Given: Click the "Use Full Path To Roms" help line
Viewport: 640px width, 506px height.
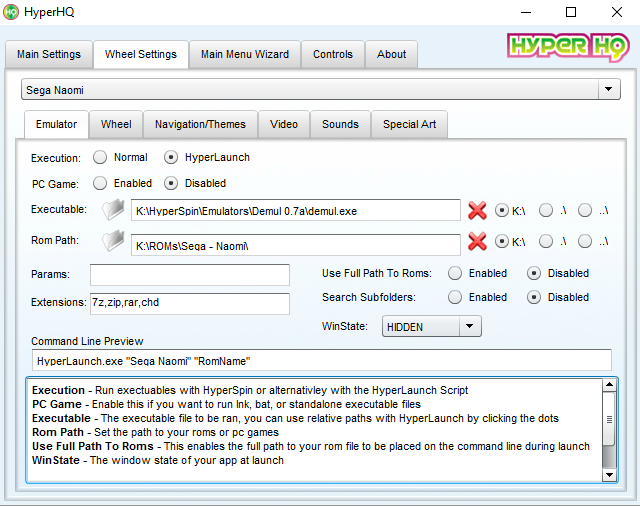Looking at the screenshot, I should [311, 446].
